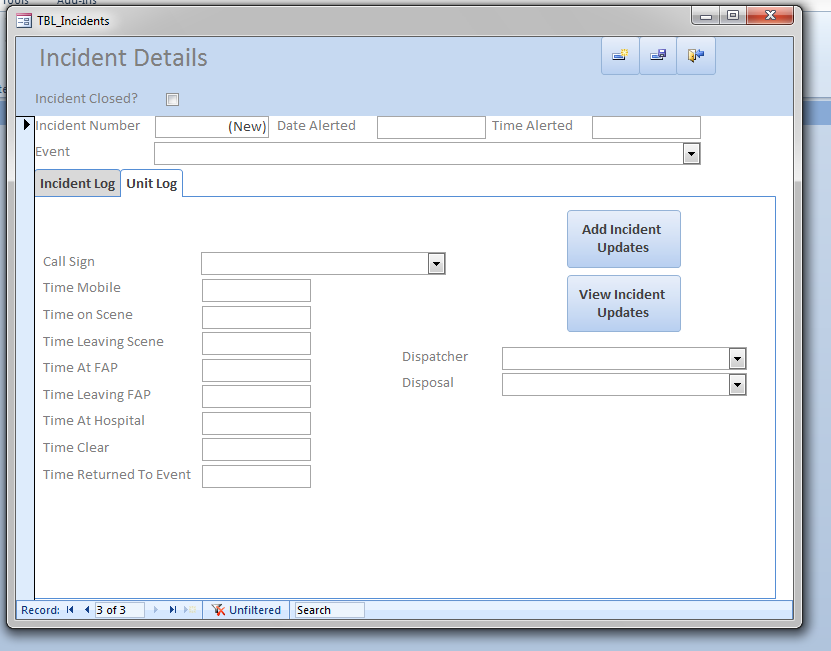The image size is (831, 651).
Task: Click the Time Alerted field
Action: 646,127
